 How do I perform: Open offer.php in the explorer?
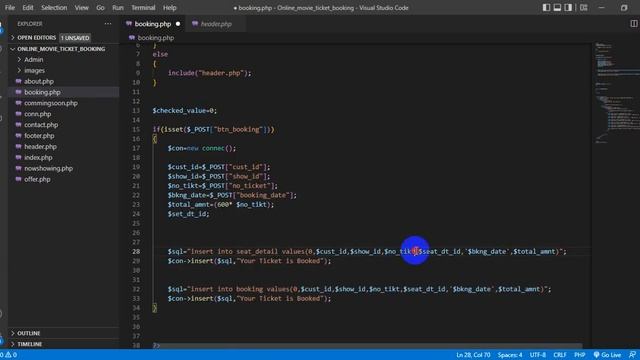[x=37, y=179]
